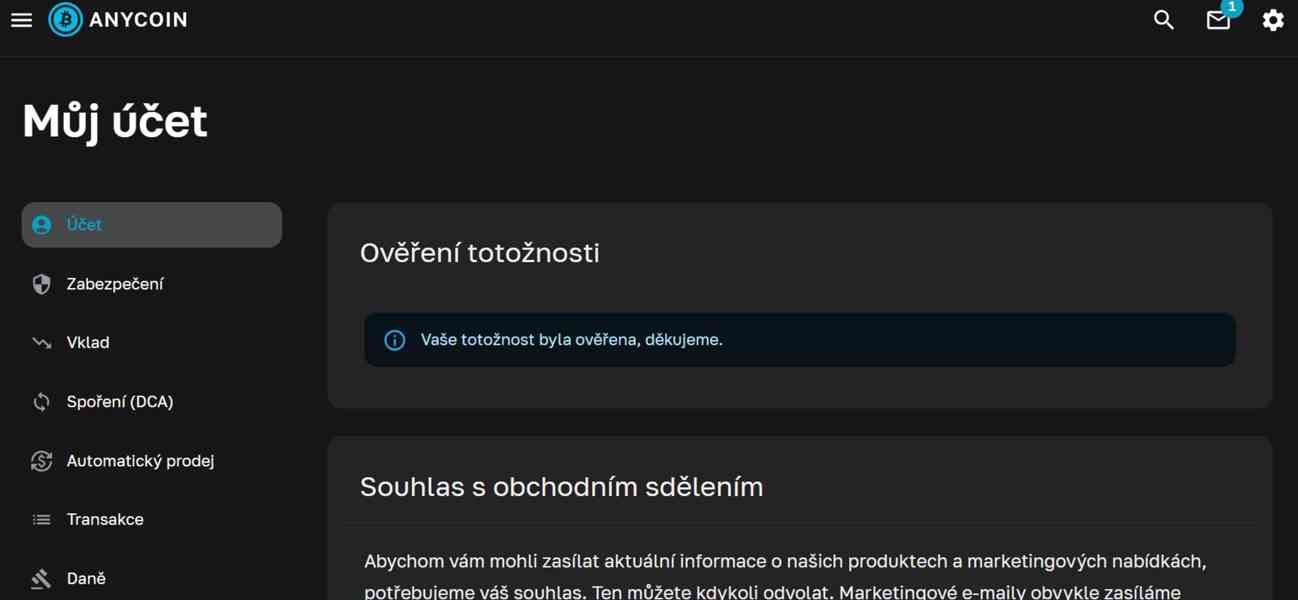Open the hamburger navigation menu
Image resolution: width=1298 pixels, height=600 pixels.
21,20
